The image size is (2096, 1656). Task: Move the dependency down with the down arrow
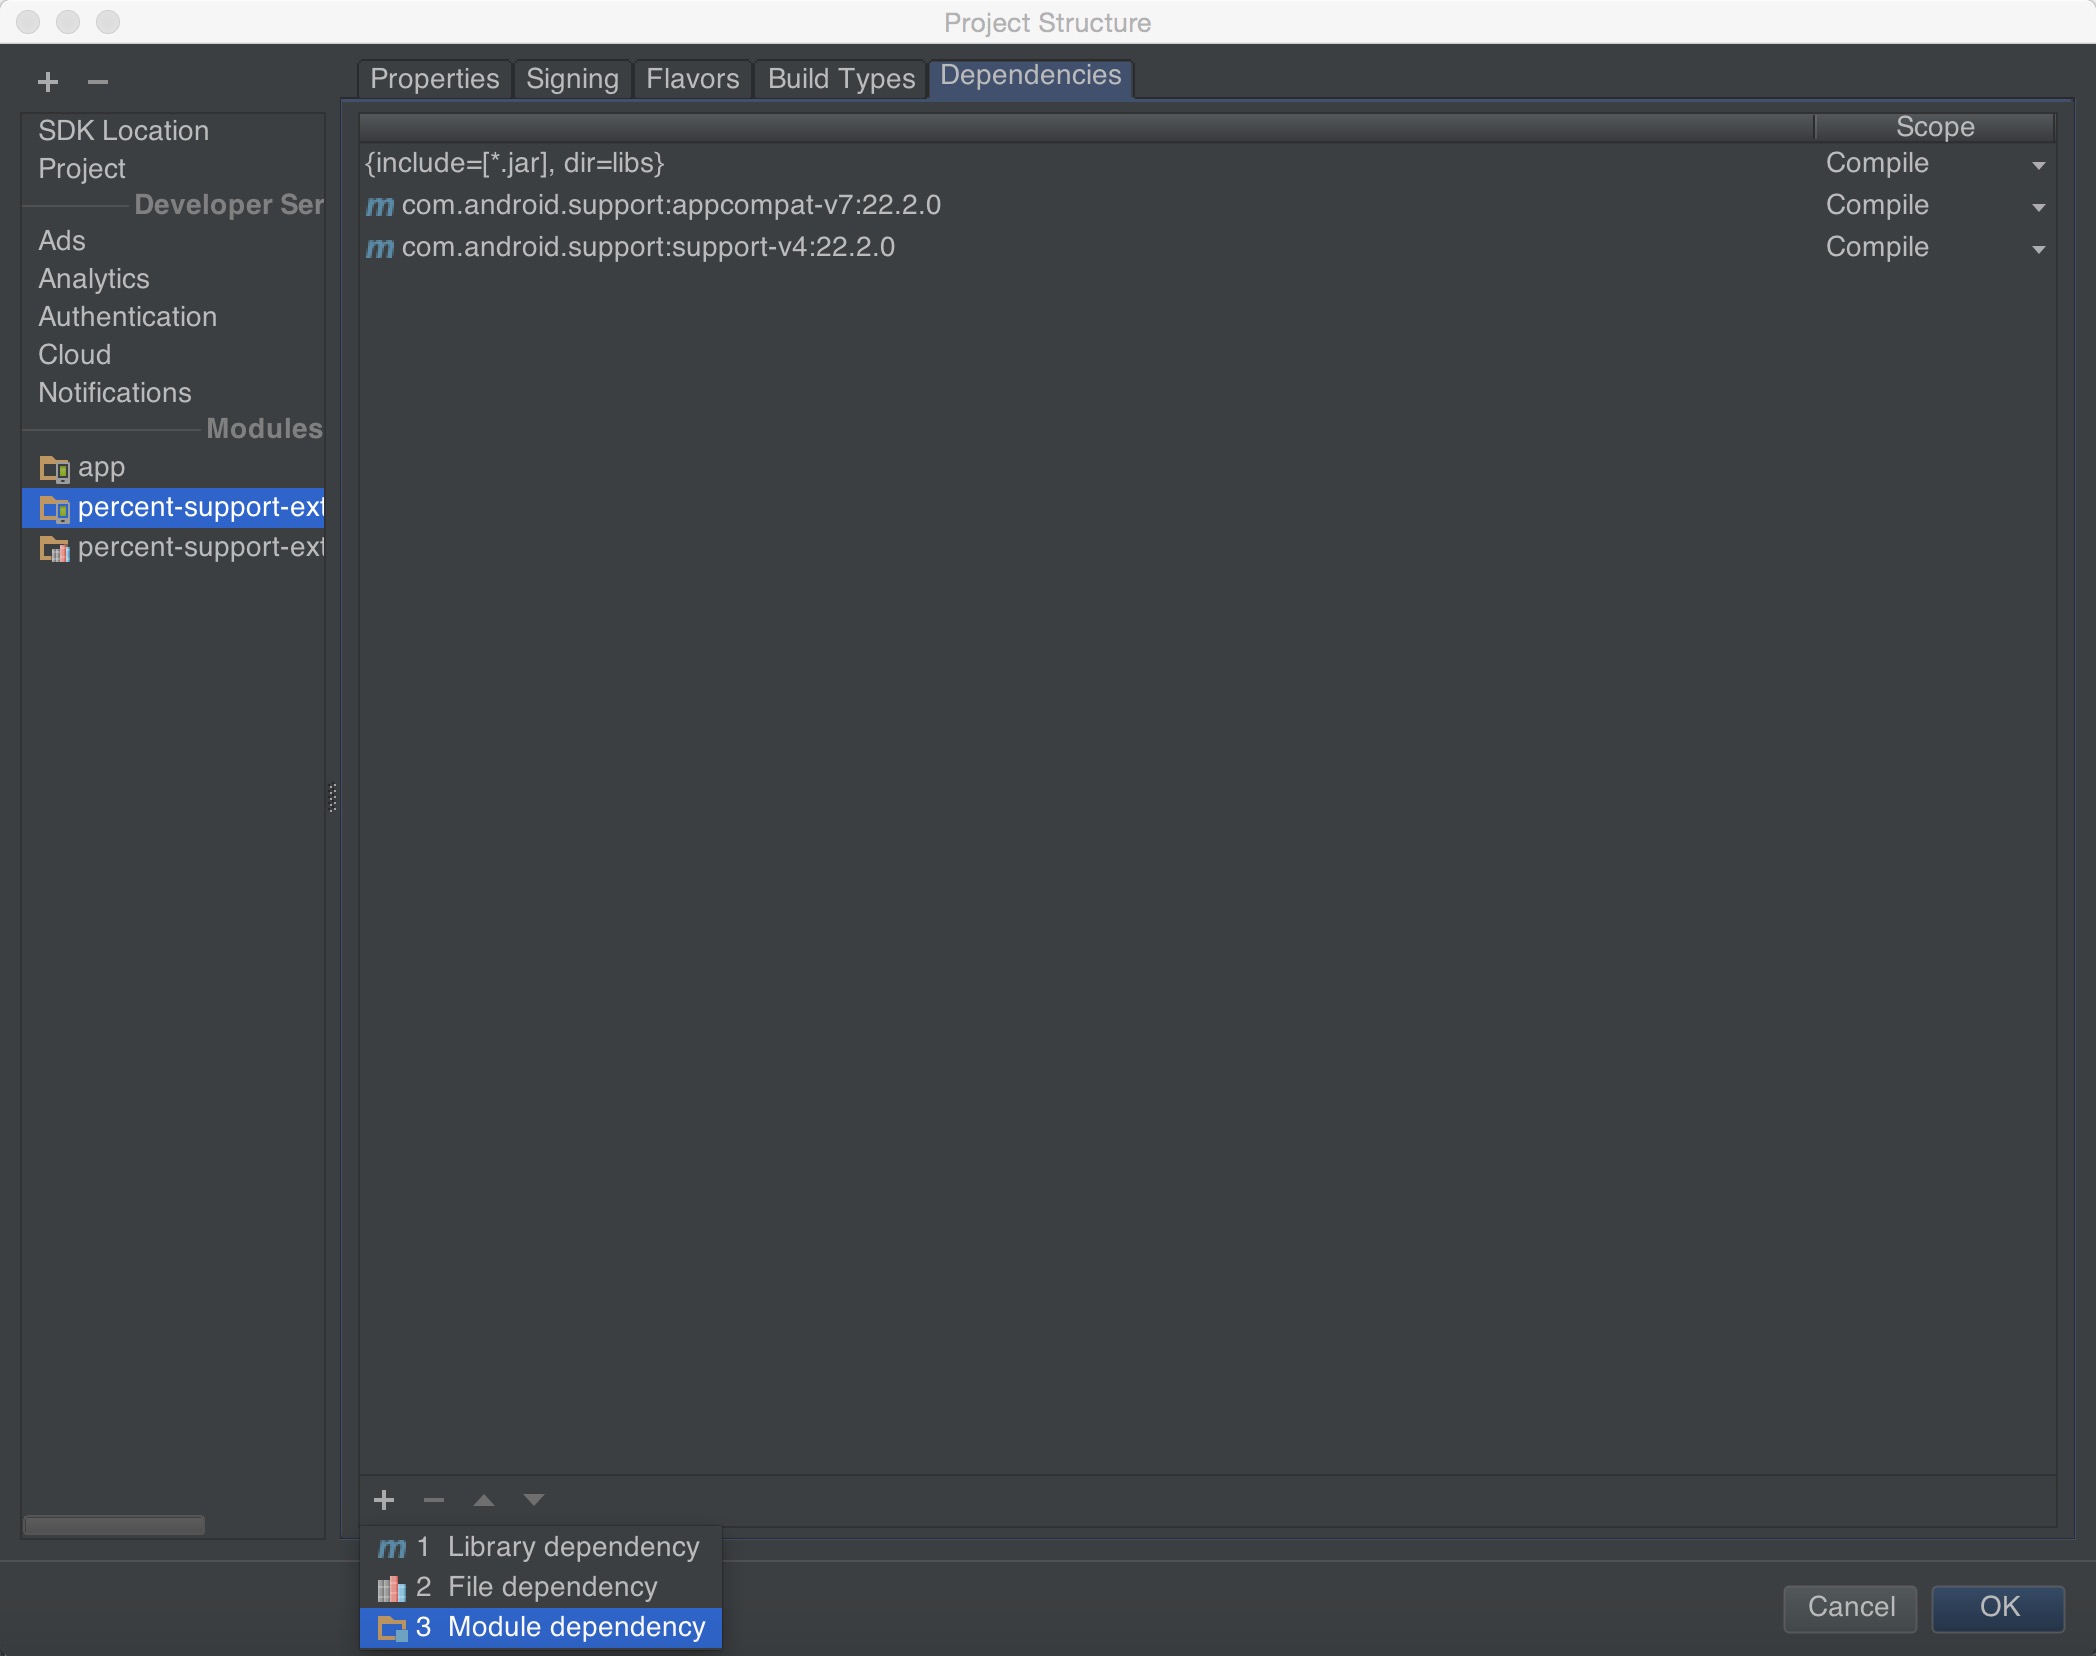[534, 1500]
